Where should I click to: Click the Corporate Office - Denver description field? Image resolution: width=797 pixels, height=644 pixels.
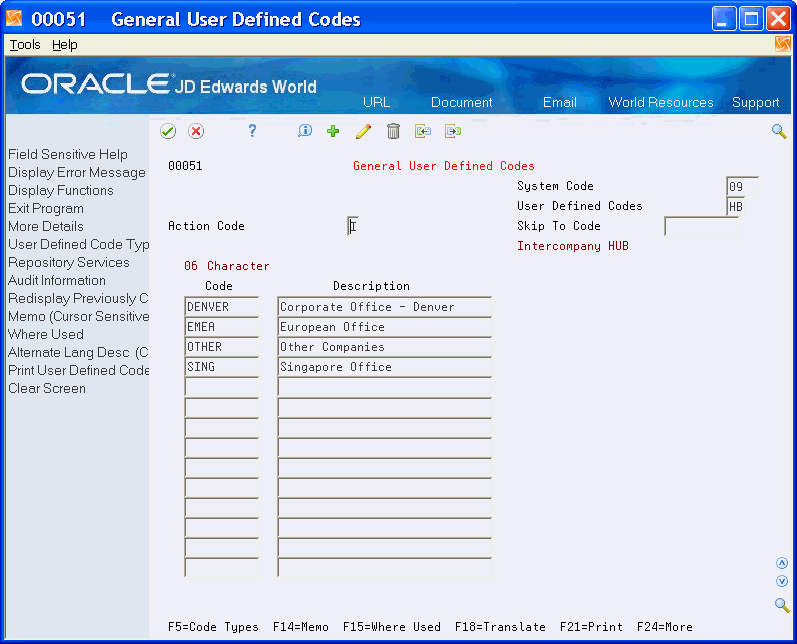(384, 306)
